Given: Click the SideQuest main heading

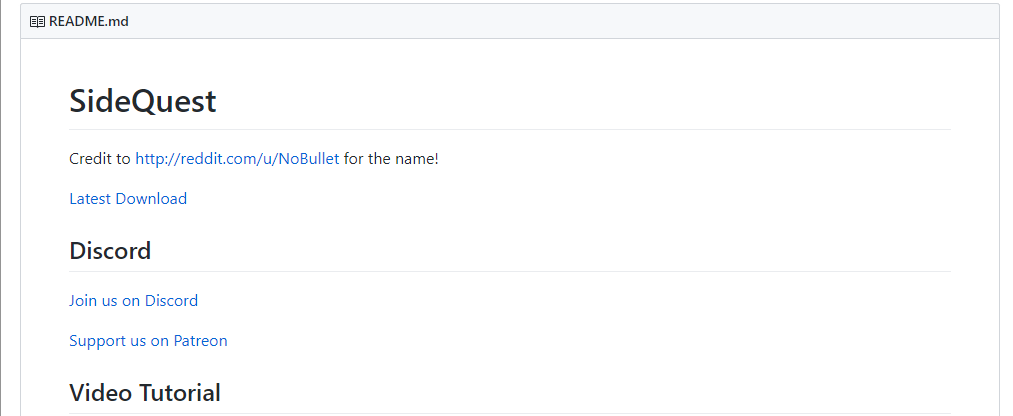Looking at the screenshot, I should tap(143, 101).
